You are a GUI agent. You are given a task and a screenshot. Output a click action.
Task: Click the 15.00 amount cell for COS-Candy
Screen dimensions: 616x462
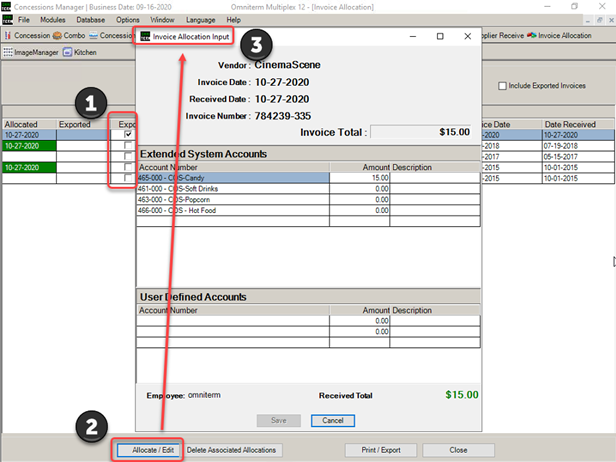pyautogui.click(x=360, y=178)
